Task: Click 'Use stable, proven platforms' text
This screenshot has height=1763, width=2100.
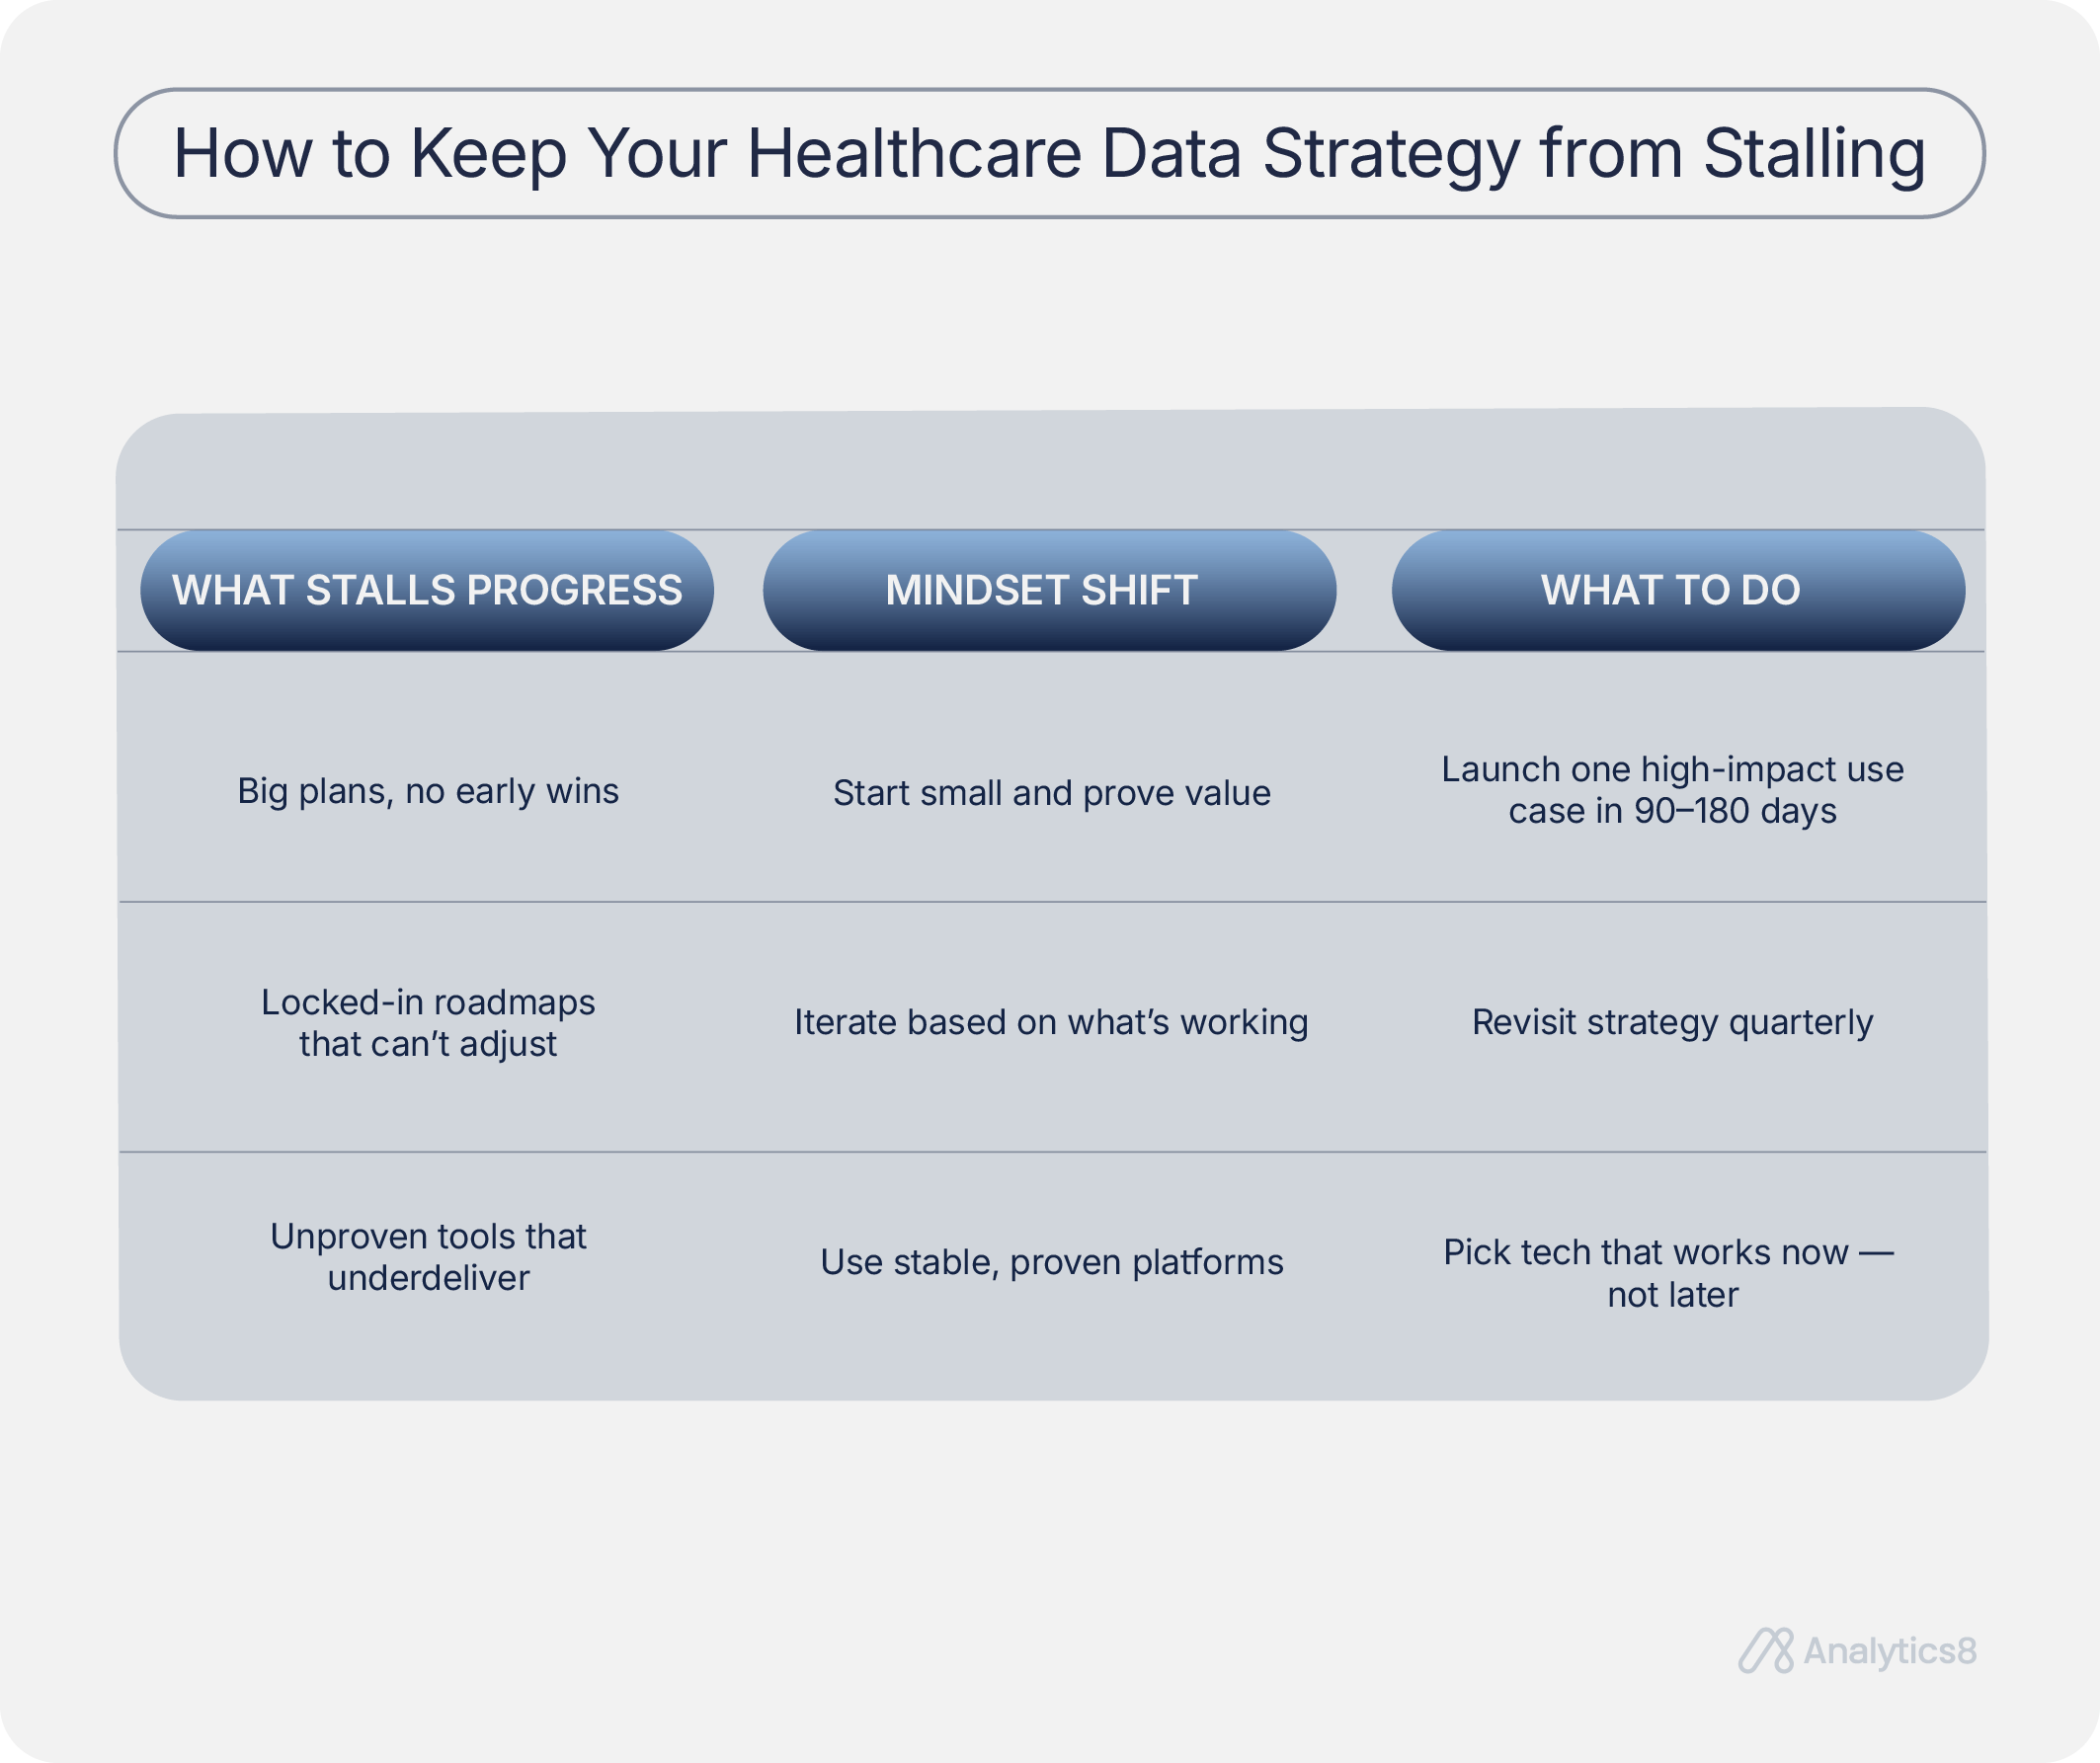Action: (x=1052, y=1262)
